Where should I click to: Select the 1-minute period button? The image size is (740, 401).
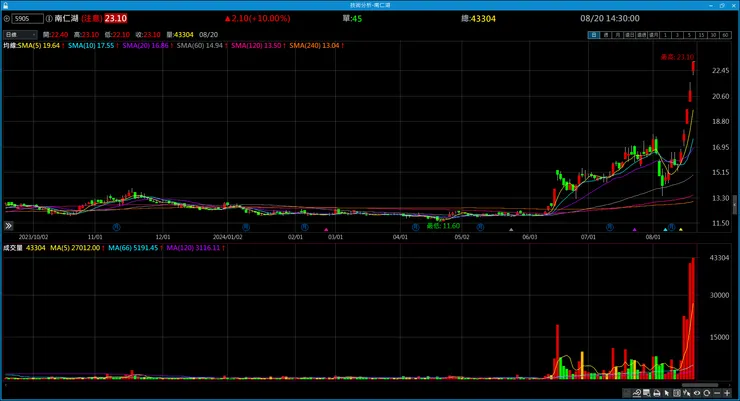tap(665, 35)
